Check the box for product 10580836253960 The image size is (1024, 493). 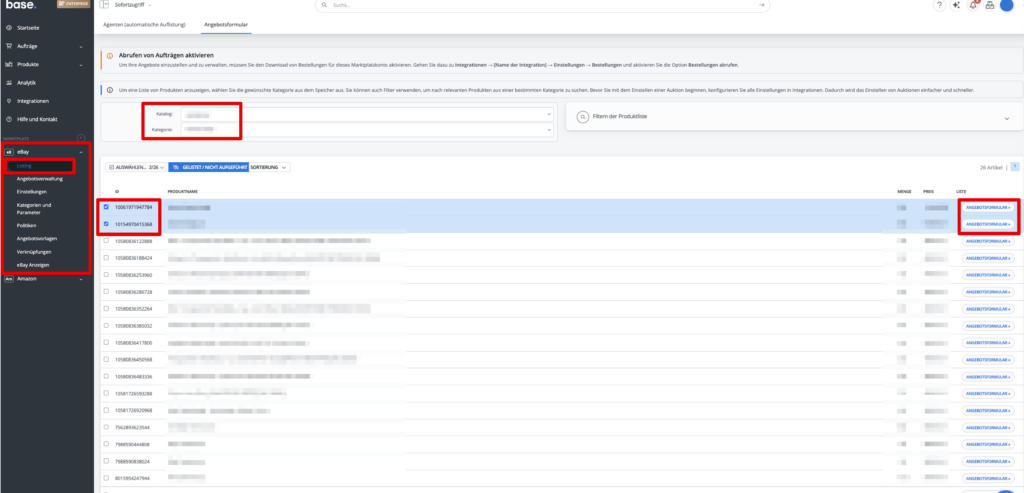tap(106, 275)
